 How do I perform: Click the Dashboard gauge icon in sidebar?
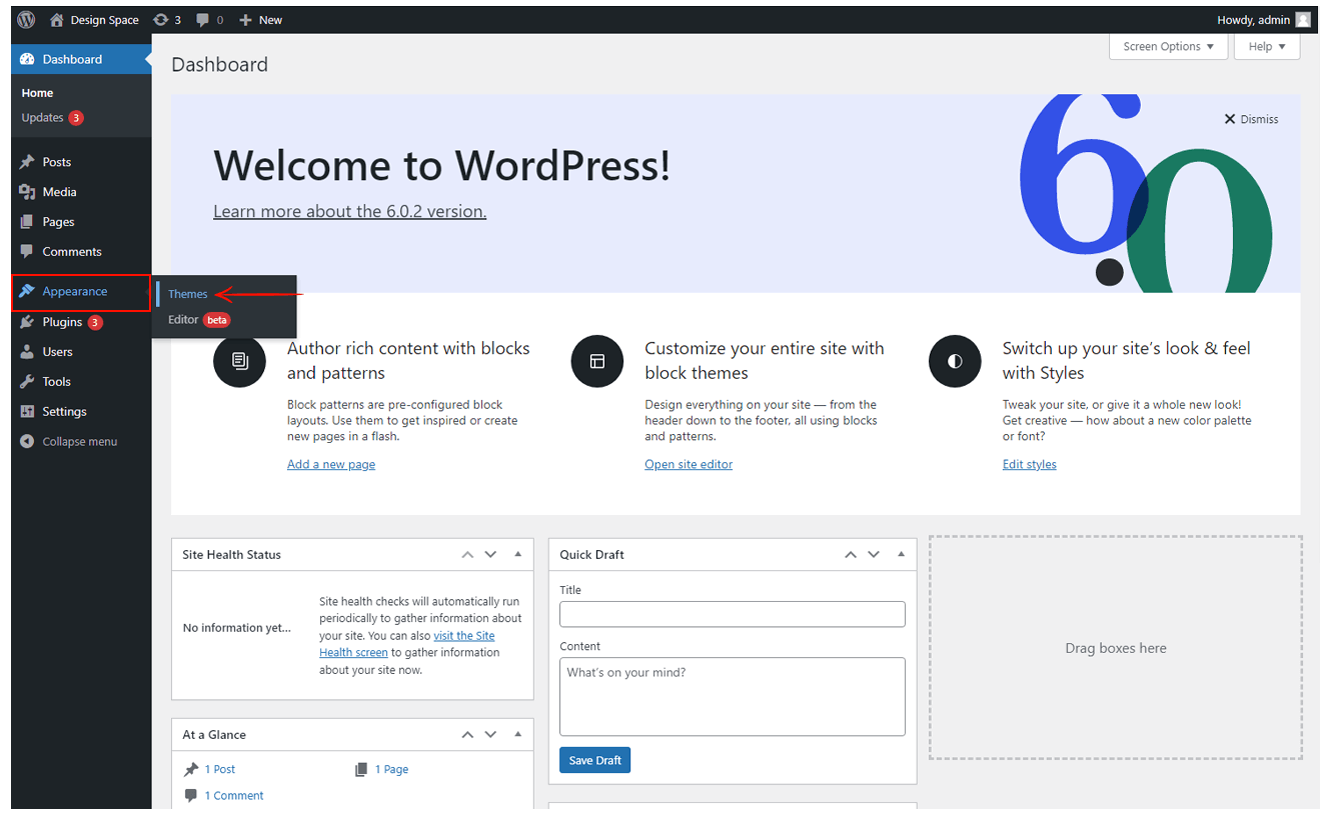tap(27, 59)
